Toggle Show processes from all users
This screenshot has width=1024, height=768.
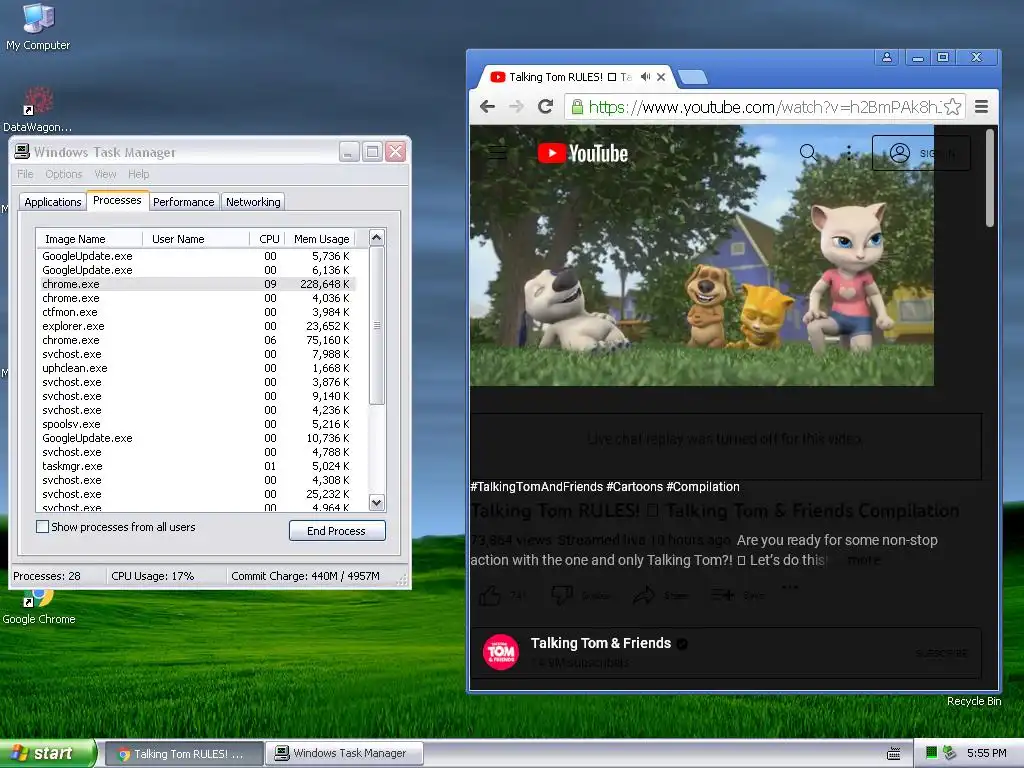(x=42, y=526)
